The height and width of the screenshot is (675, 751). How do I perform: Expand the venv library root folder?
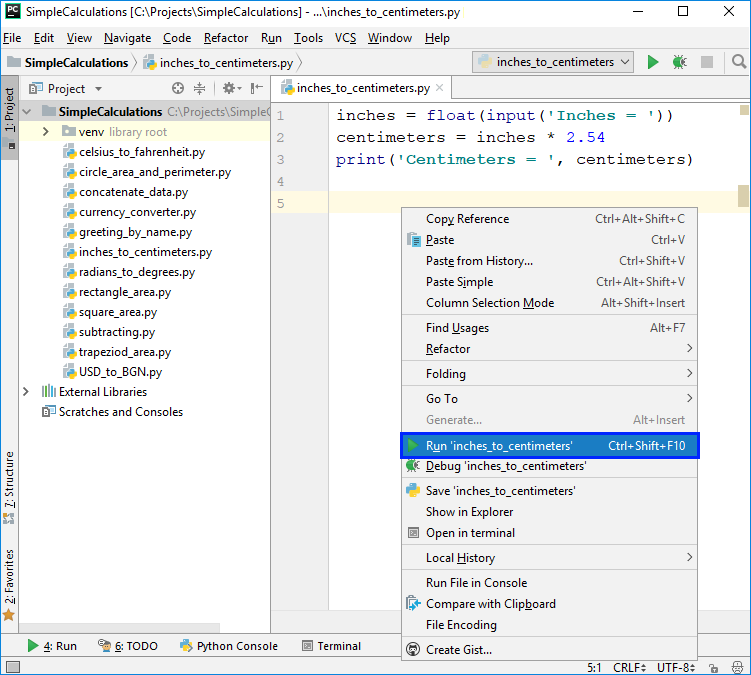pos(46,132)
